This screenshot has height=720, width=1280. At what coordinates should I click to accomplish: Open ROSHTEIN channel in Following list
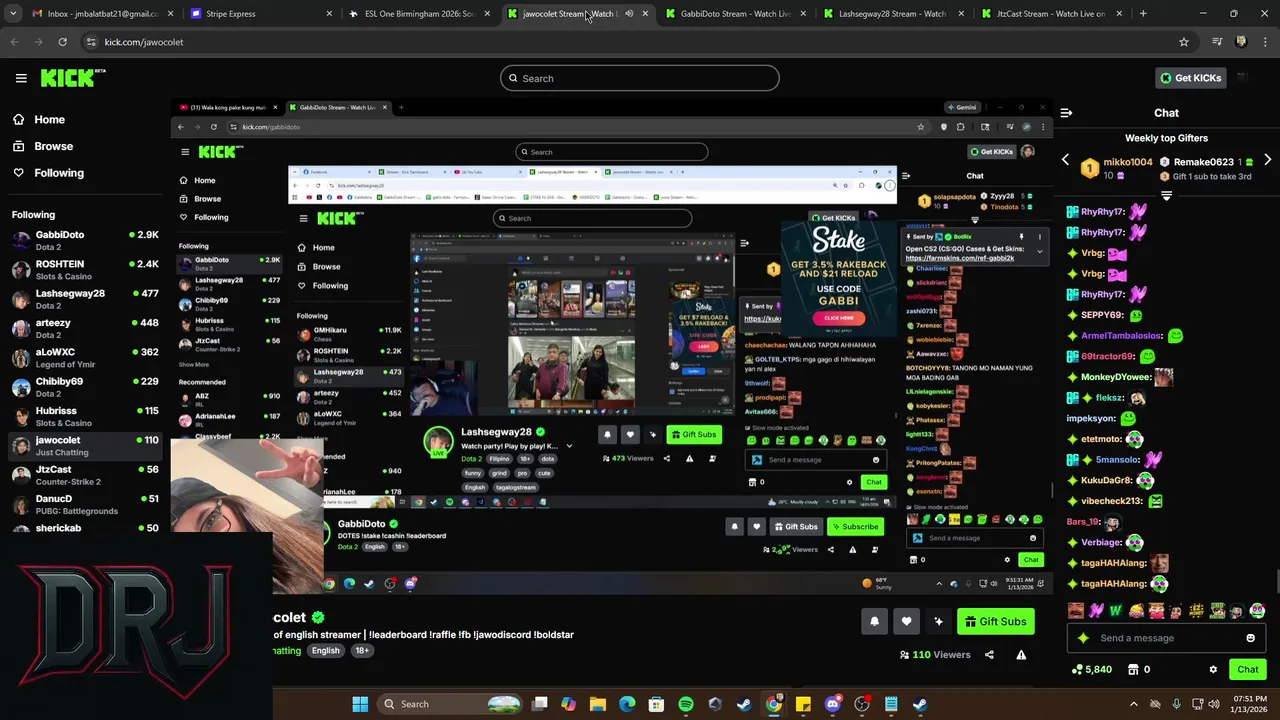click(x=85, y=270)
